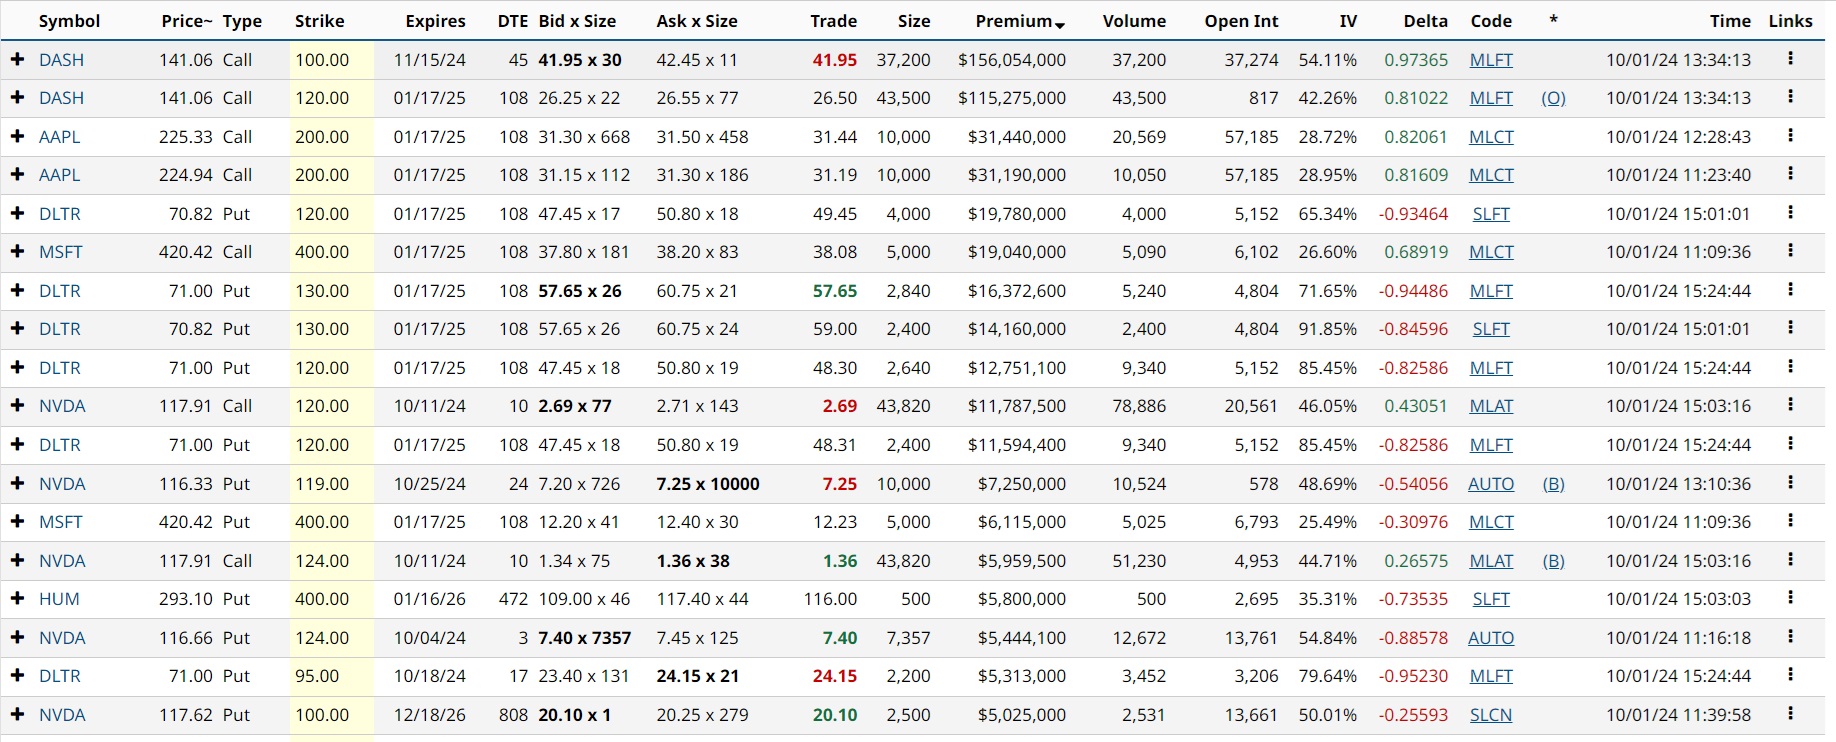Screen dimensions: 1836x742
Task: Click the (O) marker in DASH row
Action: point(1553,98)
